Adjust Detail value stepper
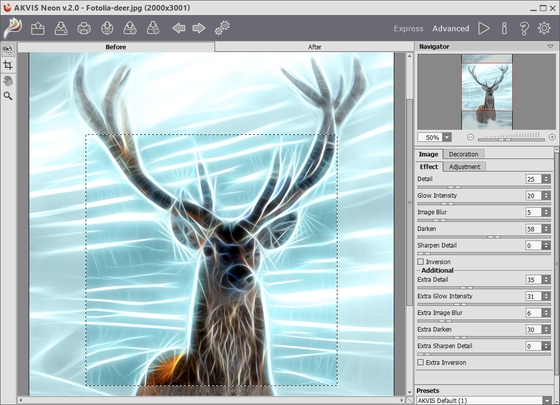The width and height of the screenshot is (560, 405). coord(546,179)
